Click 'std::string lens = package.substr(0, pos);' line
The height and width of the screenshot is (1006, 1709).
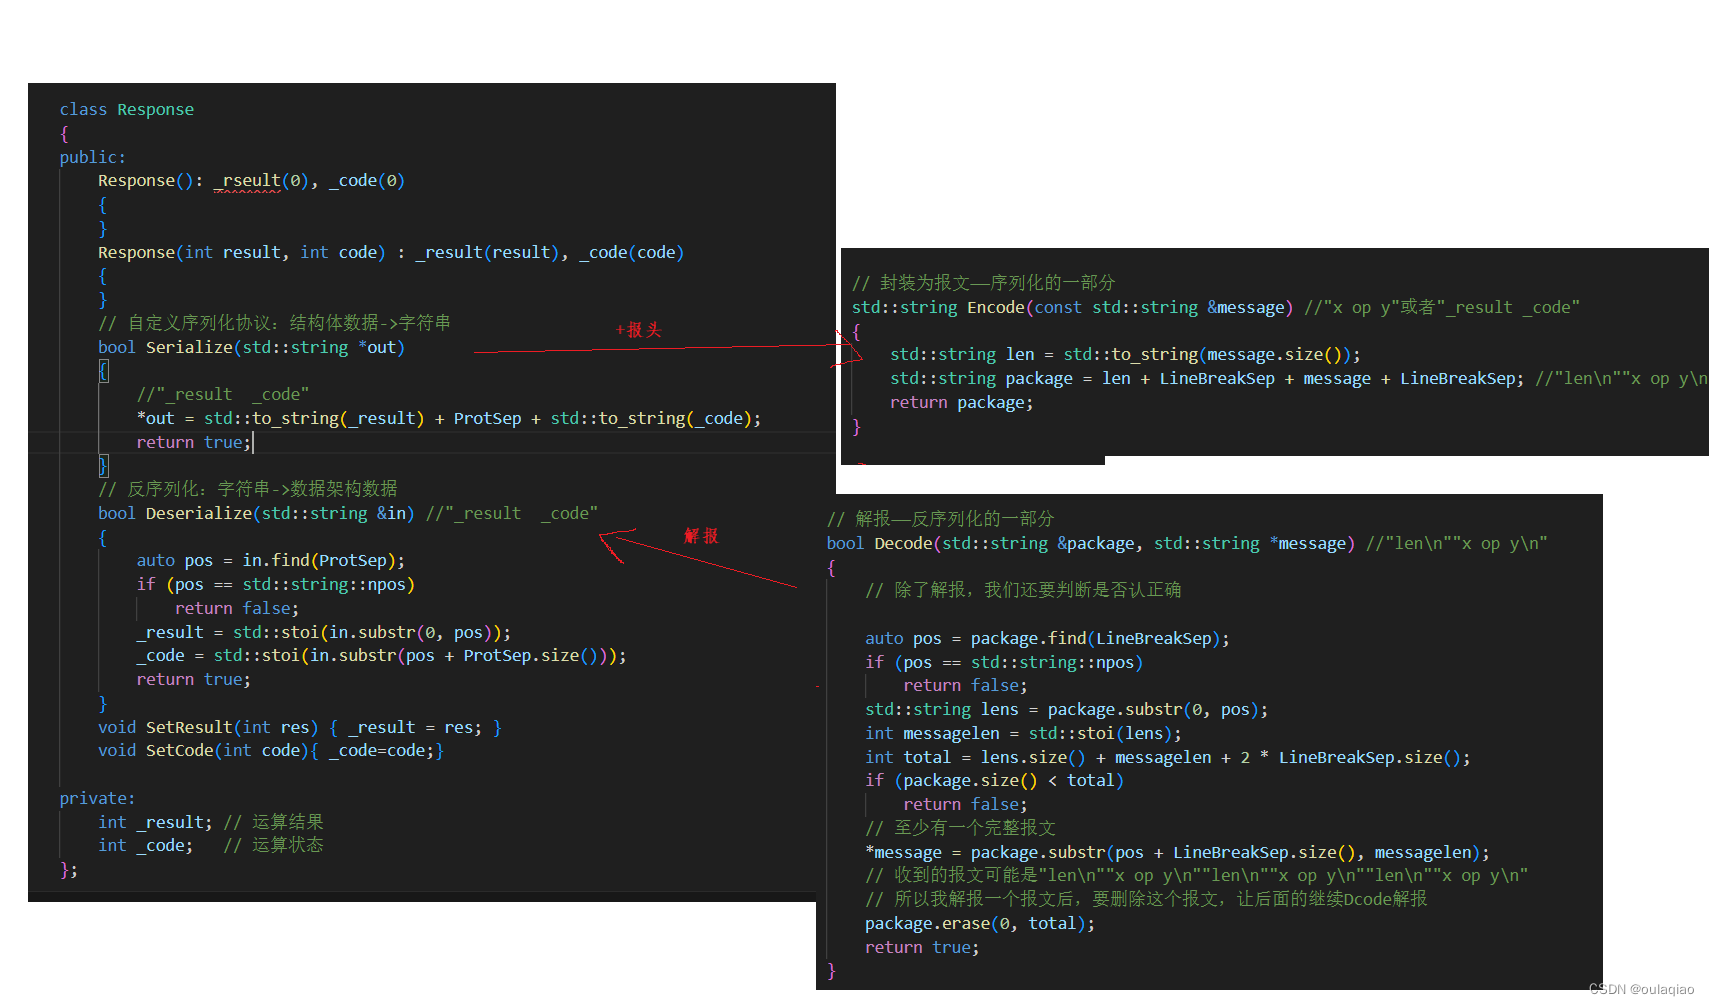1066,709
